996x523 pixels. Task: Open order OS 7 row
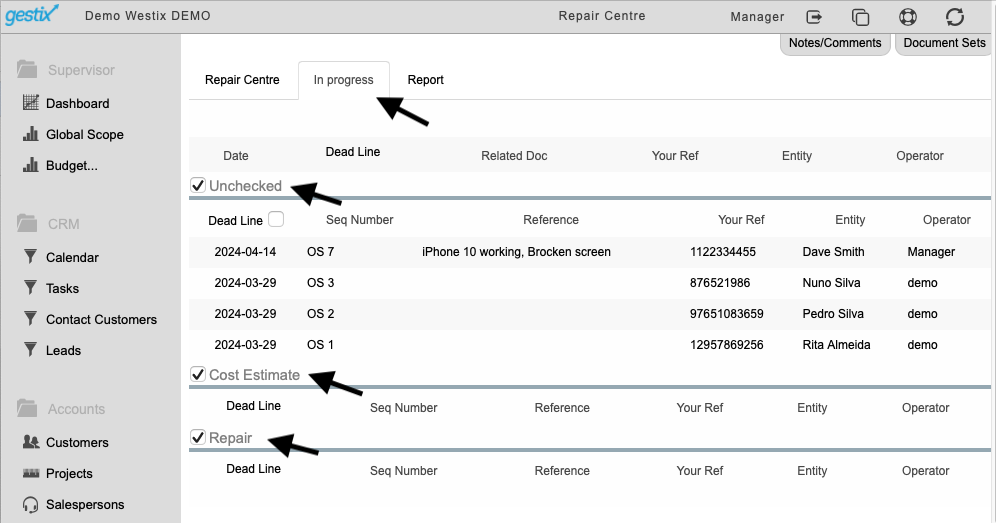coord(589,252)
